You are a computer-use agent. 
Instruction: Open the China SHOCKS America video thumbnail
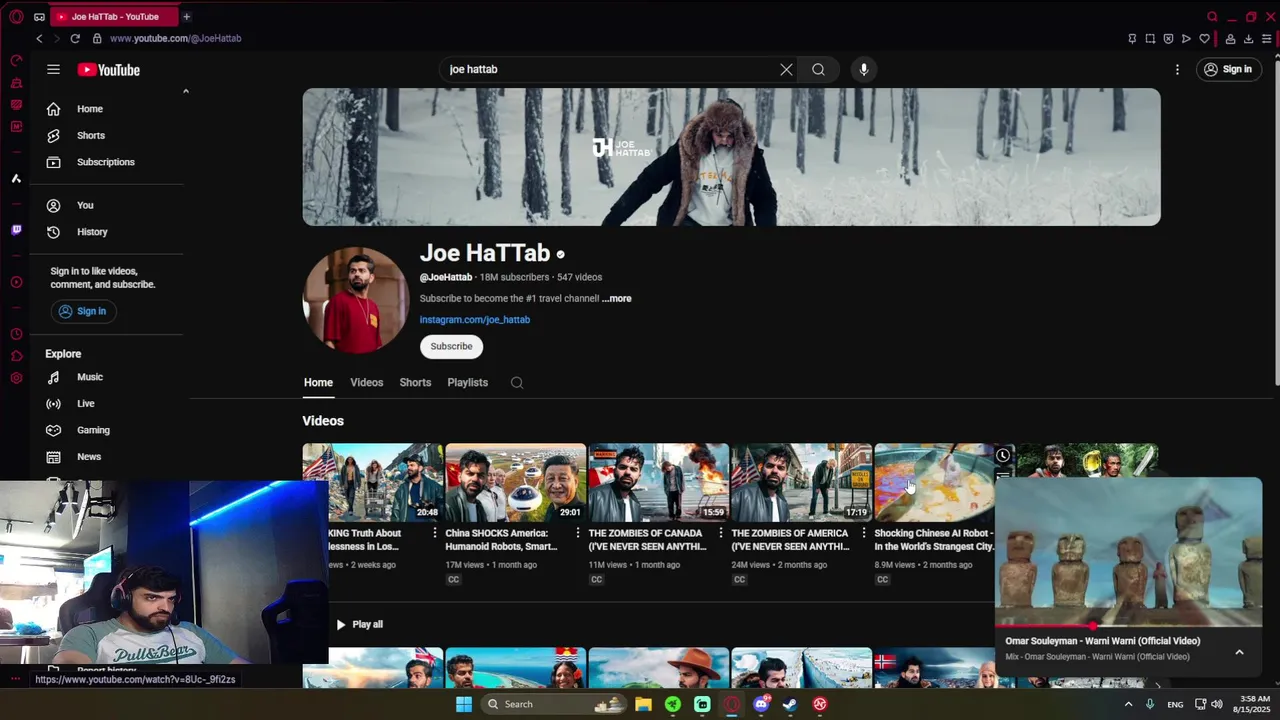pyautogui.click(x=515, y=483)
